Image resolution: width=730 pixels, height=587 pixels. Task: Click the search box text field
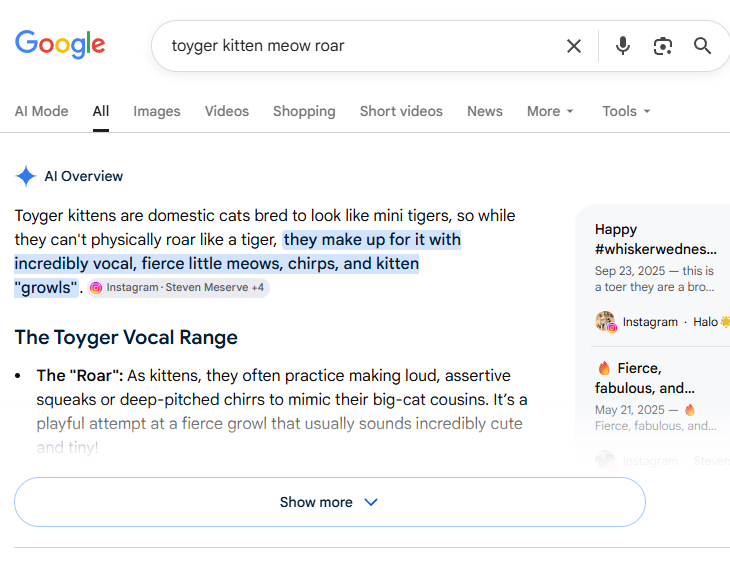(363, 46)
